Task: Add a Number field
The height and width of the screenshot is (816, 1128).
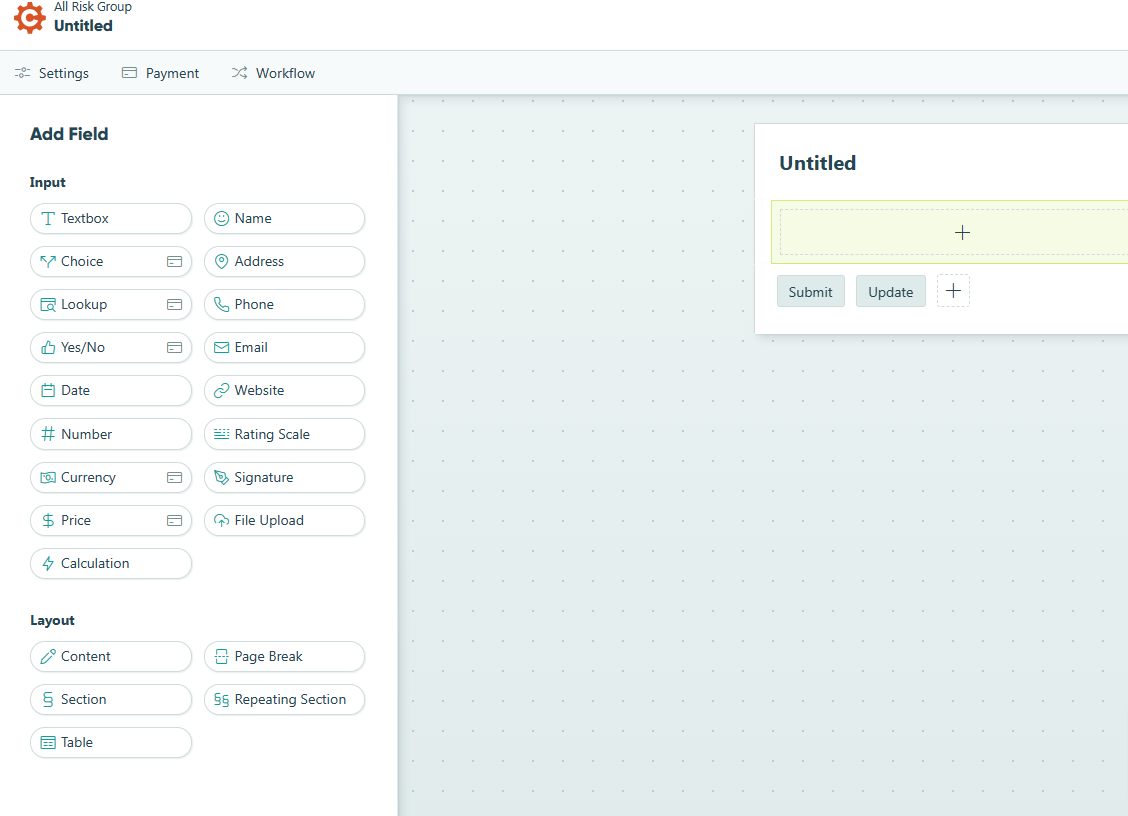Action: (x=111, y=434)
